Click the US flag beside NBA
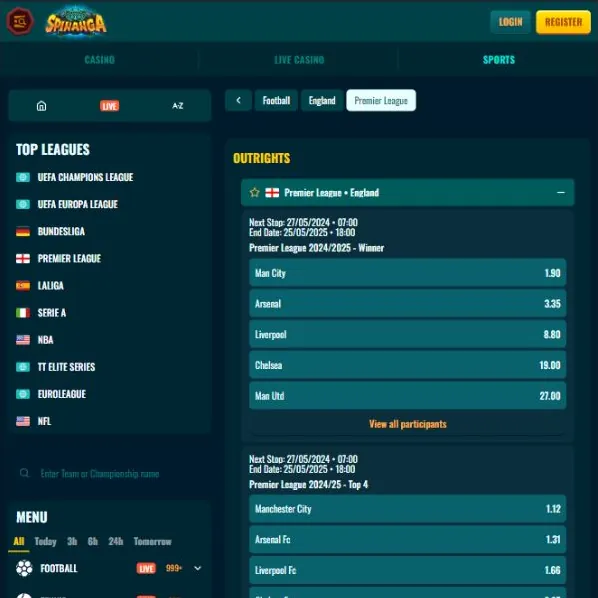Screen dimensions: 598x598 23,340
